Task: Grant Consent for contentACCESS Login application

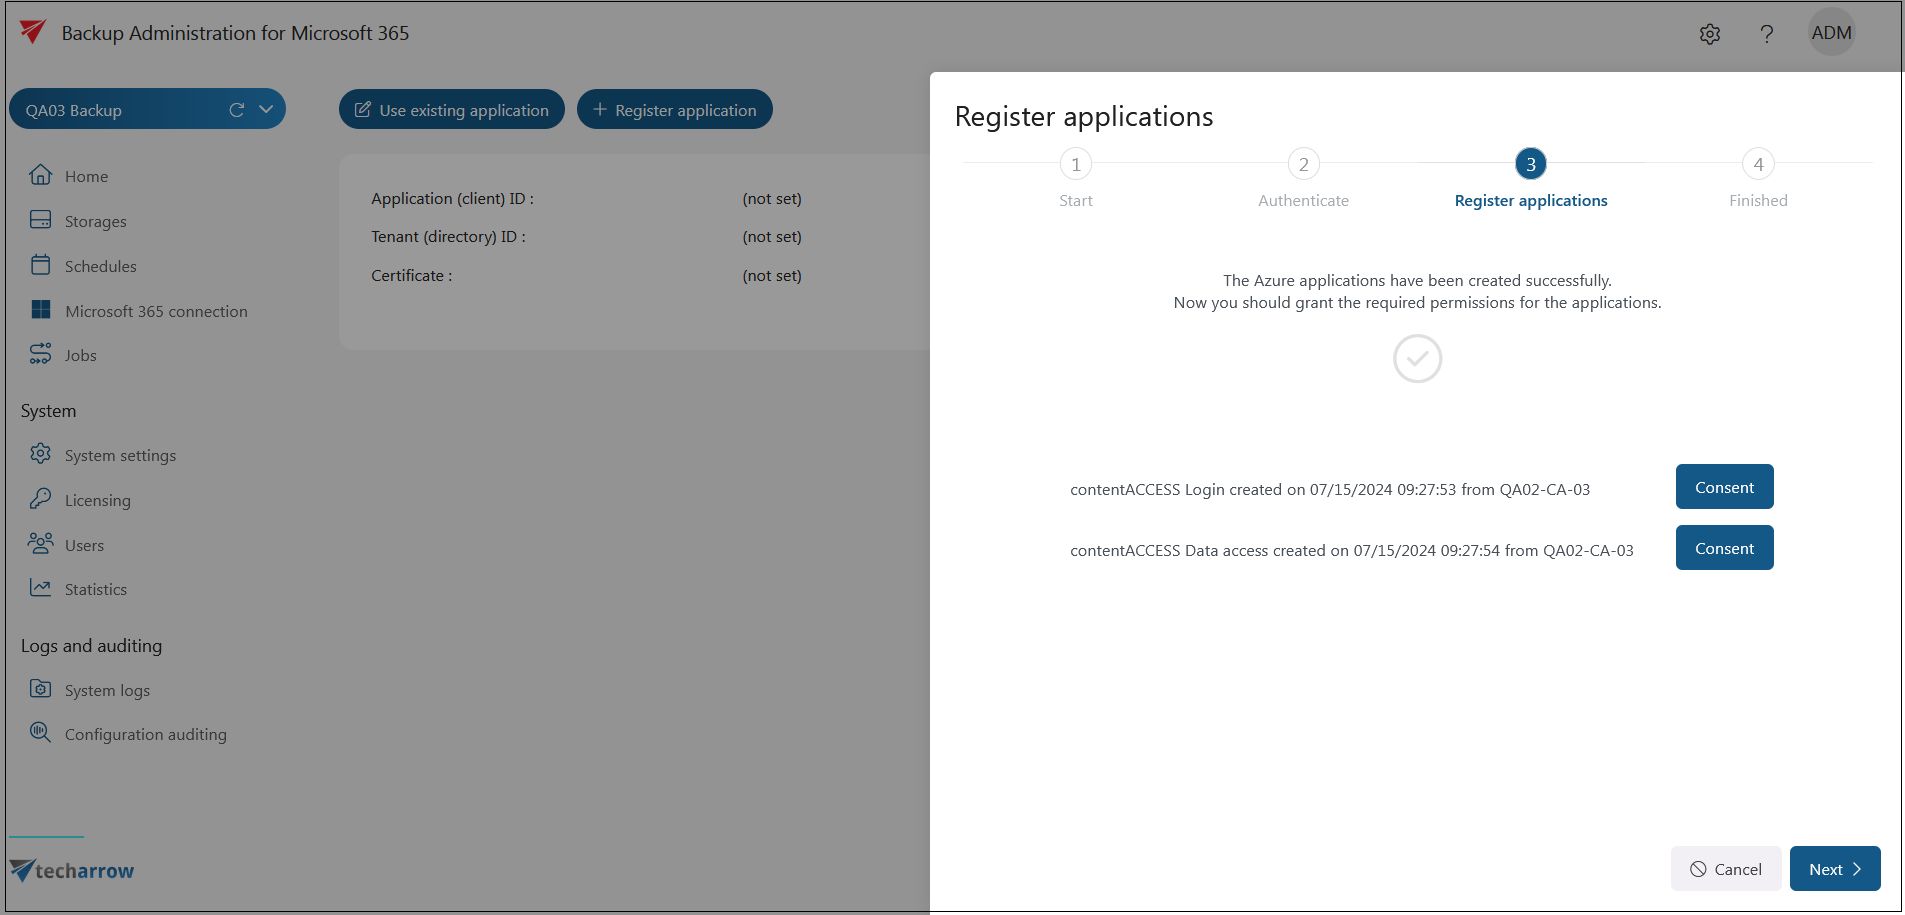Action: 1724,487
